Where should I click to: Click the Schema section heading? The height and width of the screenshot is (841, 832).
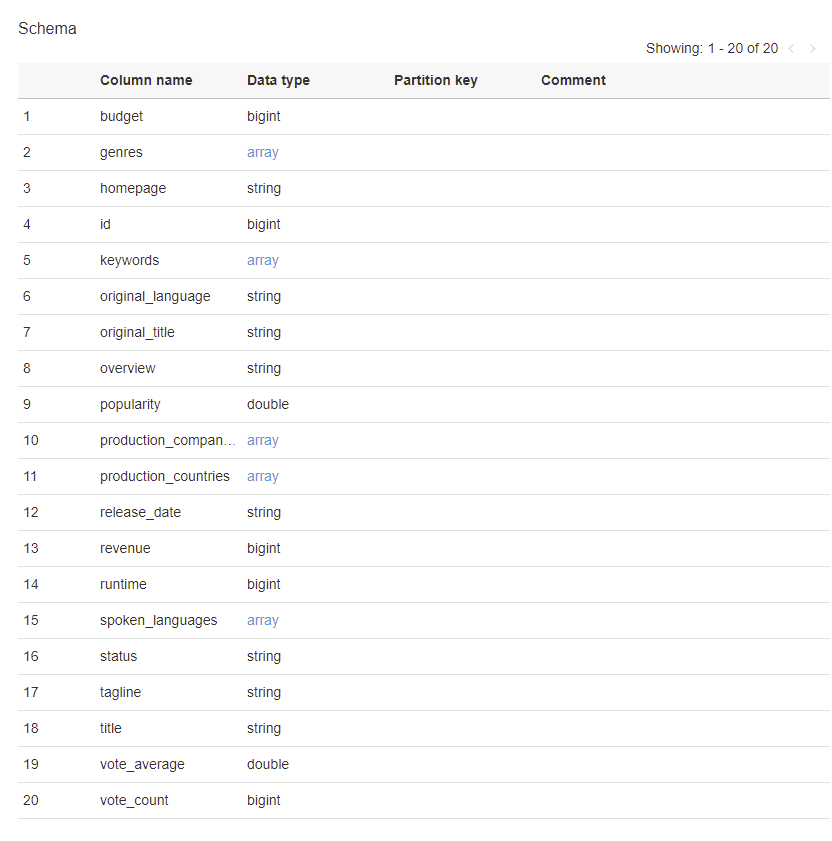point(47,28)
